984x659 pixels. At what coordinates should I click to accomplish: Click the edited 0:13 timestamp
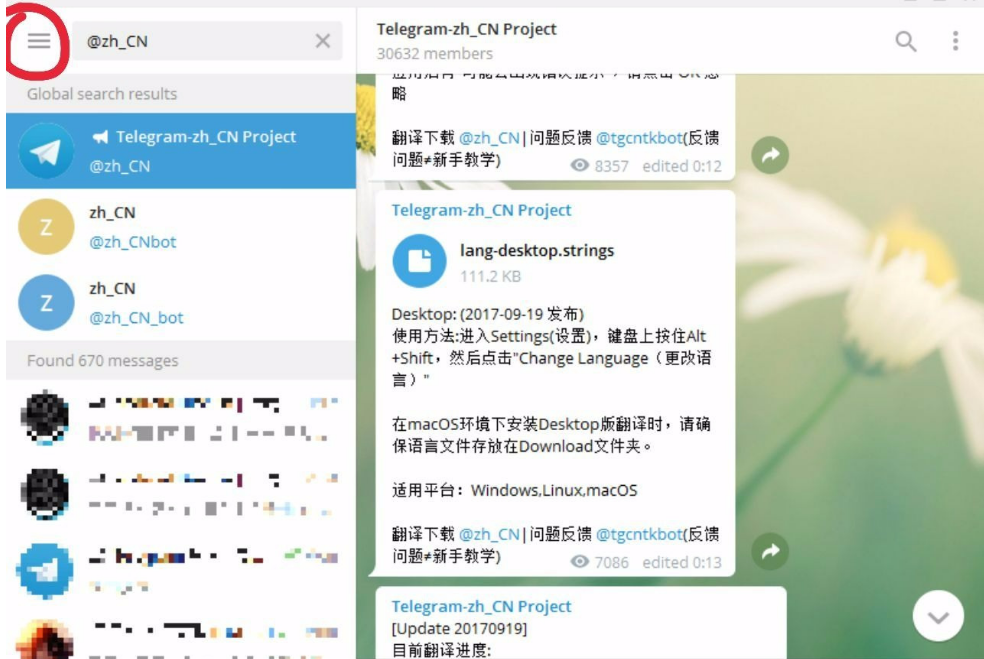682,562
